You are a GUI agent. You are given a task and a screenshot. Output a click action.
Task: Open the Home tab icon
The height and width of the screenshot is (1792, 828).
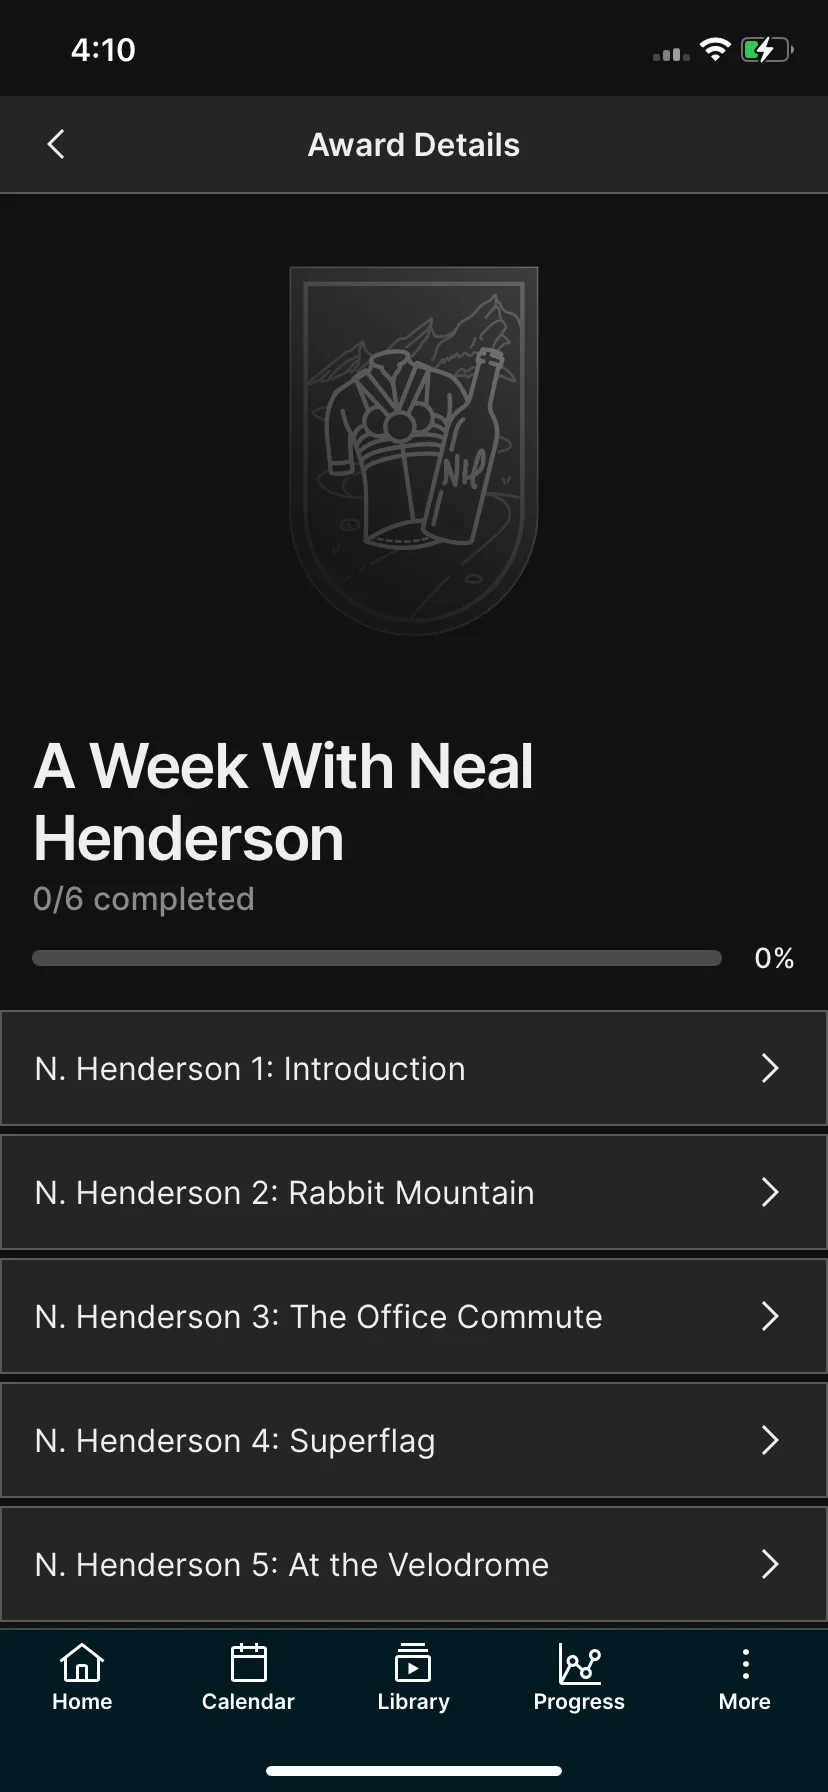click(x=82, y=1664)
